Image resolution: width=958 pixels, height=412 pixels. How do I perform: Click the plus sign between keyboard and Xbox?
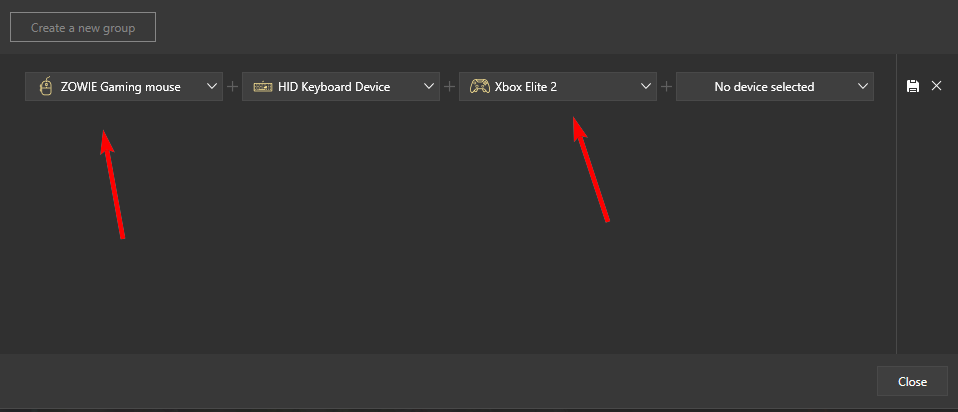(449, 87)
